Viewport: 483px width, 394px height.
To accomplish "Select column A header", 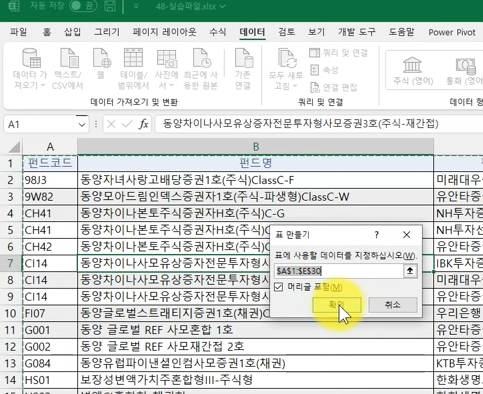I will tap(50, 147).
